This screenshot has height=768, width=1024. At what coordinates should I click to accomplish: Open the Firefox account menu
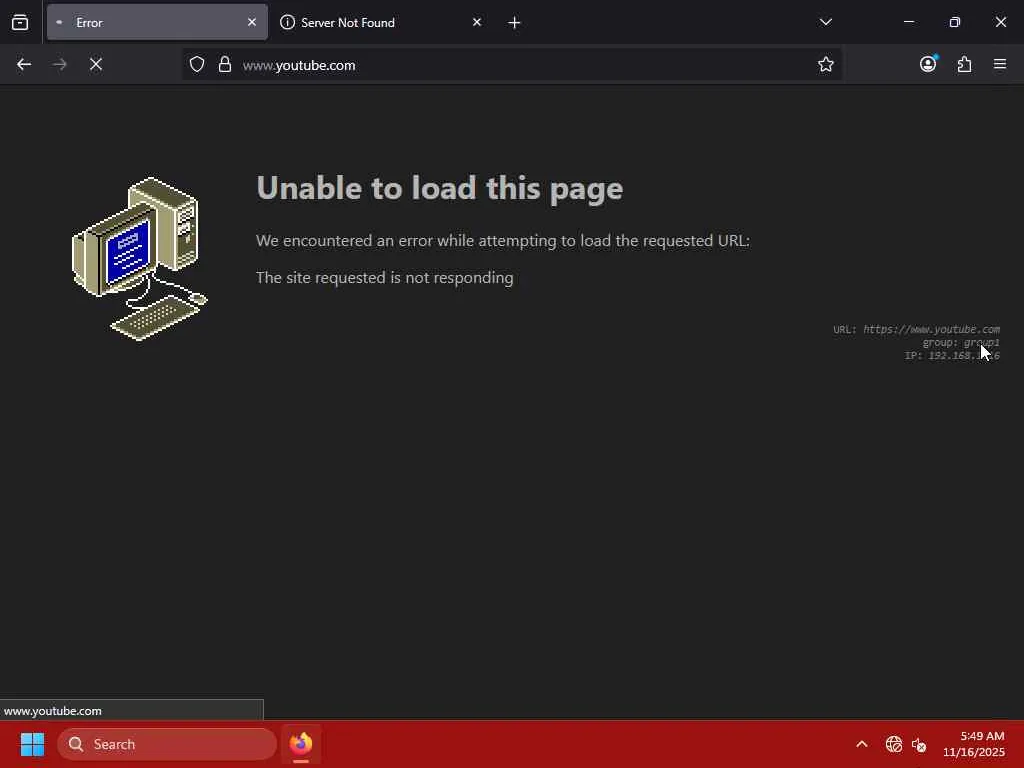pyautogui.click(x=928, y=63)
